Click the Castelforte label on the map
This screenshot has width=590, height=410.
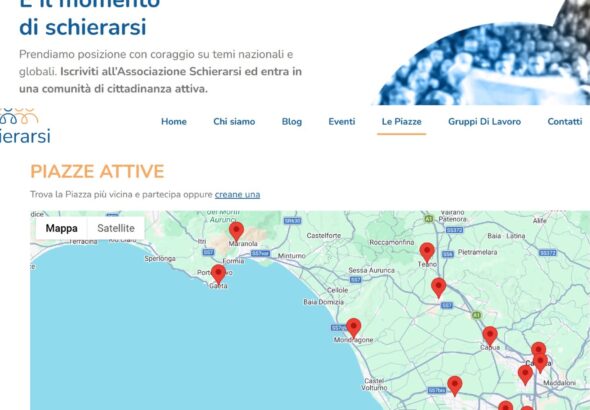324,236
